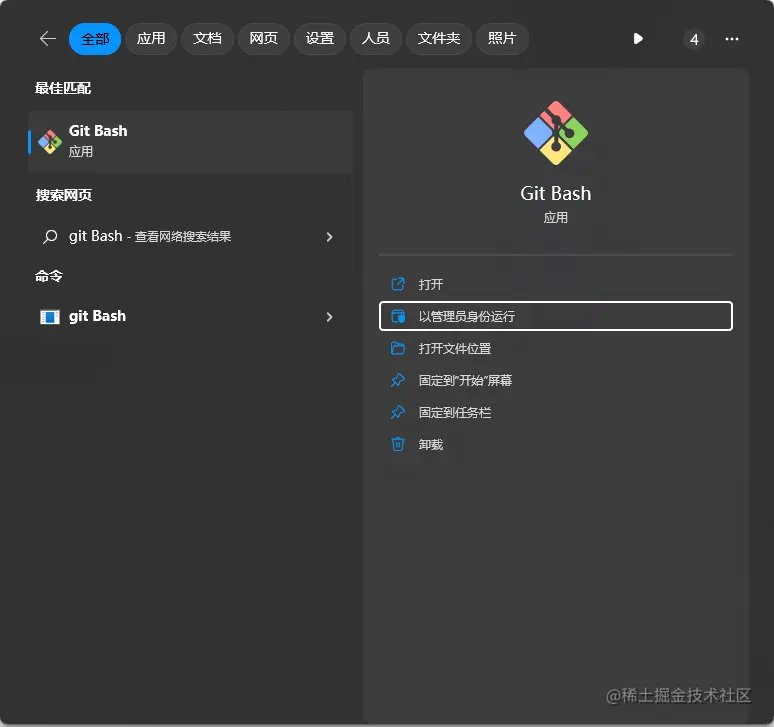
Task: Switch to the 网页 filter tab
Action: [x=264, y=38]
